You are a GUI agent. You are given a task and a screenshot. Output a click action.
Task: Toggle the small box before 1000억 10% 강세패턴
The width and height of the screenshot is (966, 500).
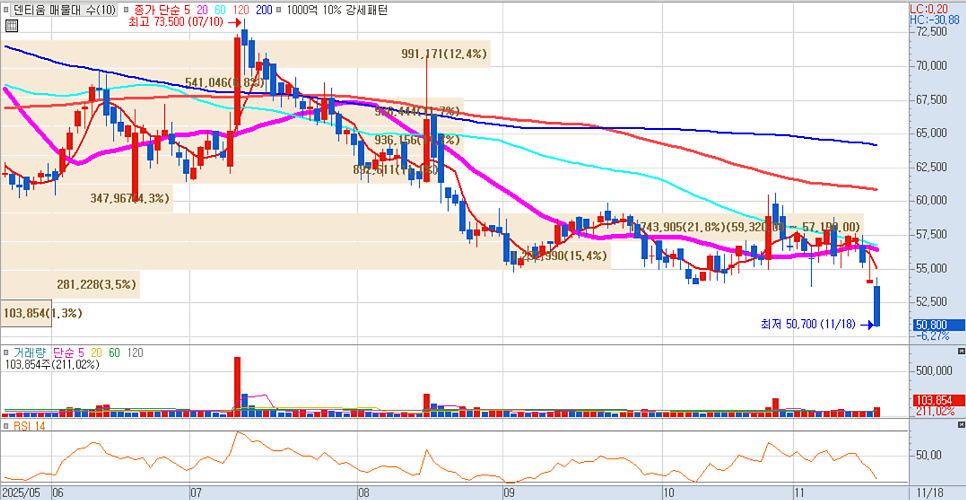[279, 10]
